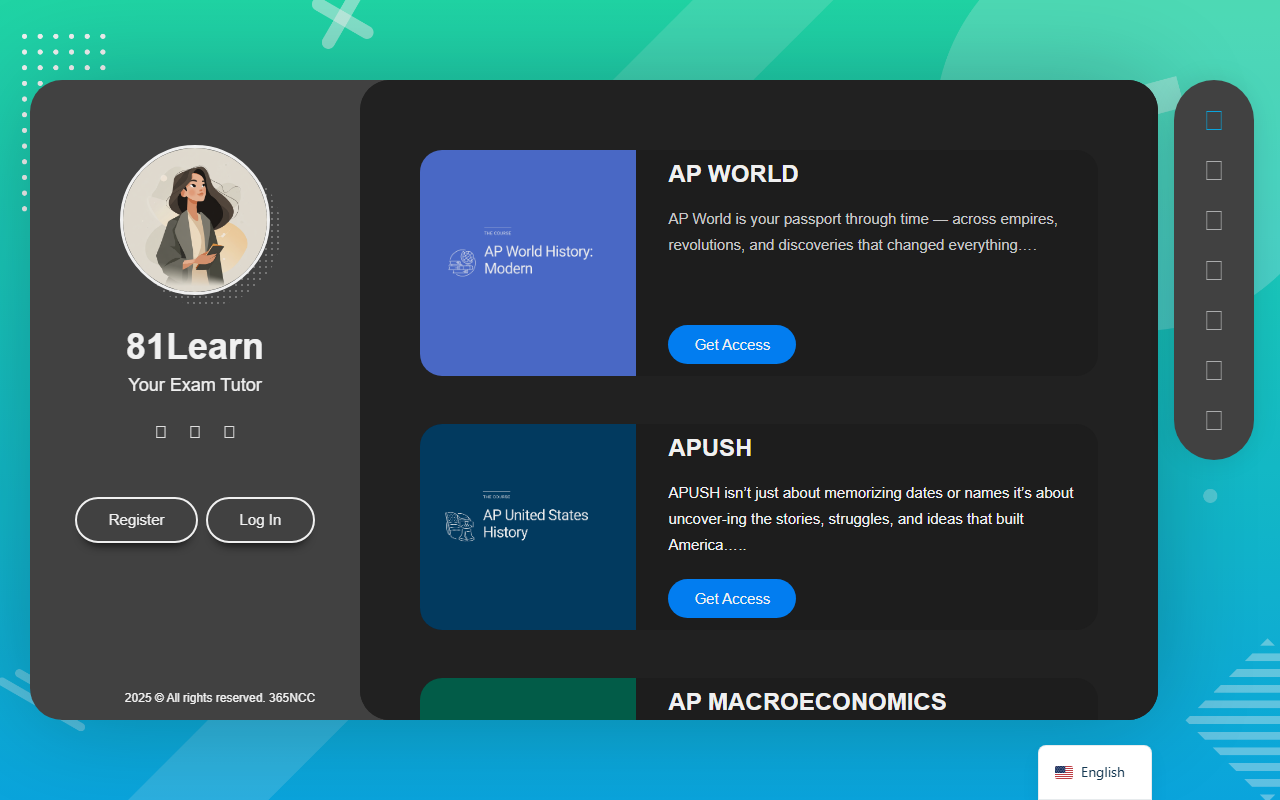Image resolution: width=1280 pixels, height=800 pixels.
Task: Open the English language selector
Action: [1095, 772]
